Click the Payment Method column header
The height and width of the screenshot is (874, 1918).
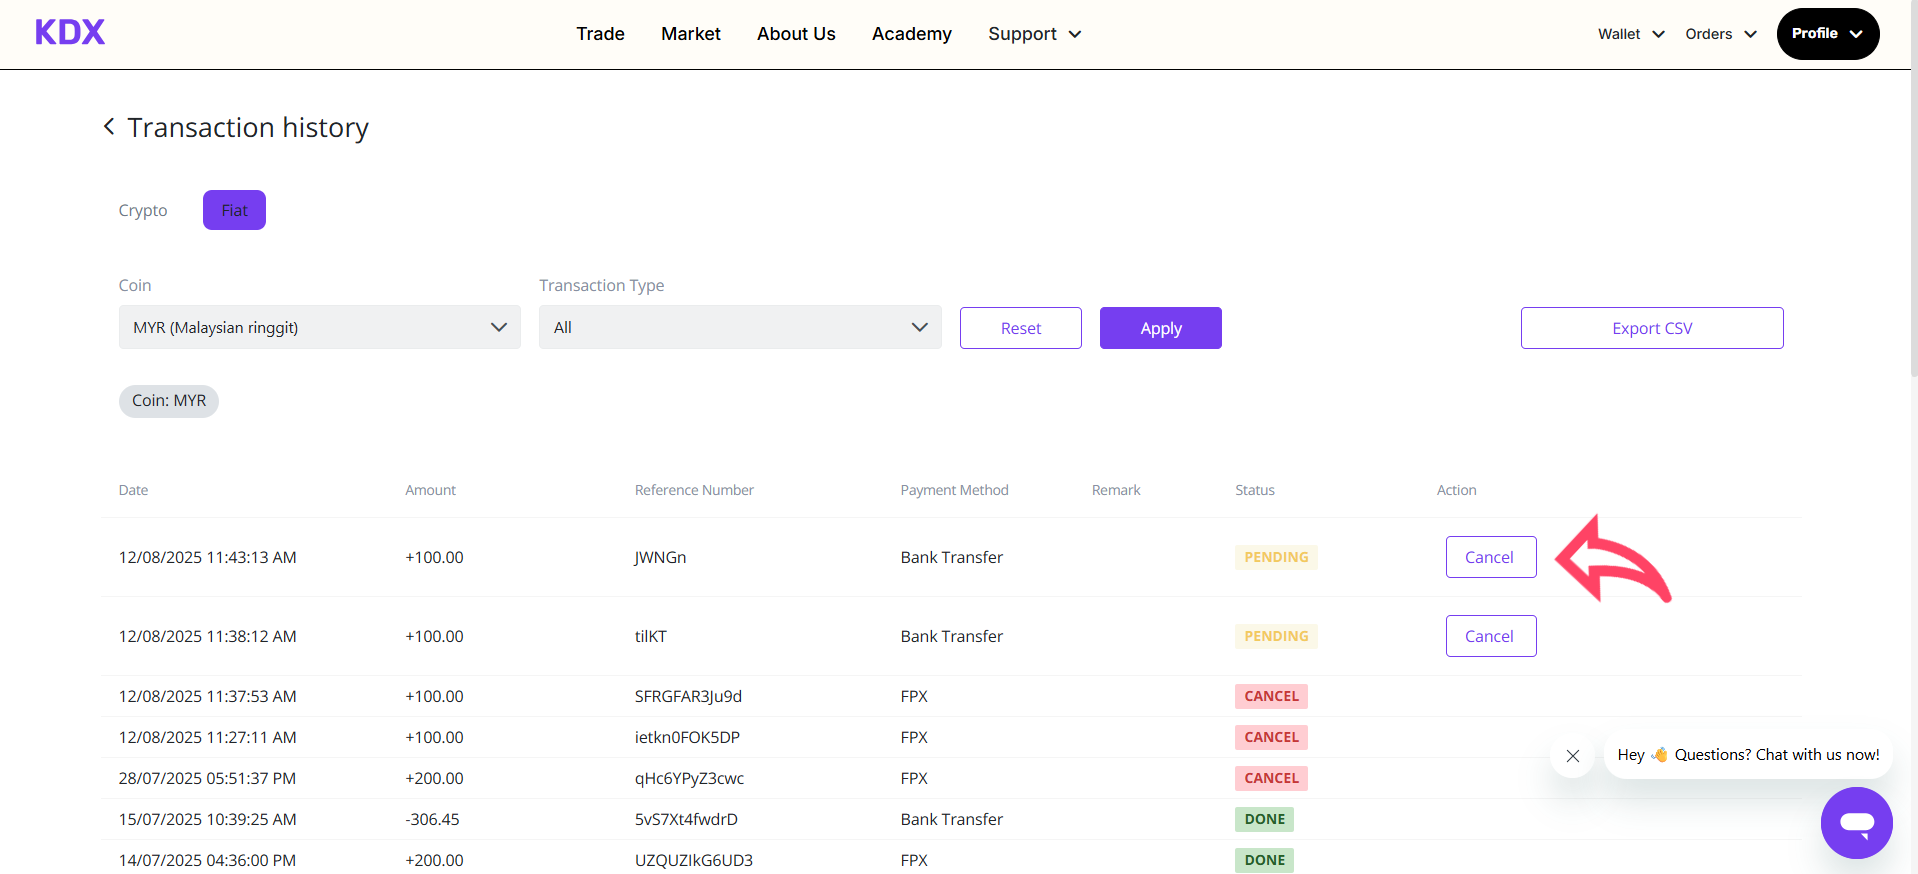[x=954, y=490]
